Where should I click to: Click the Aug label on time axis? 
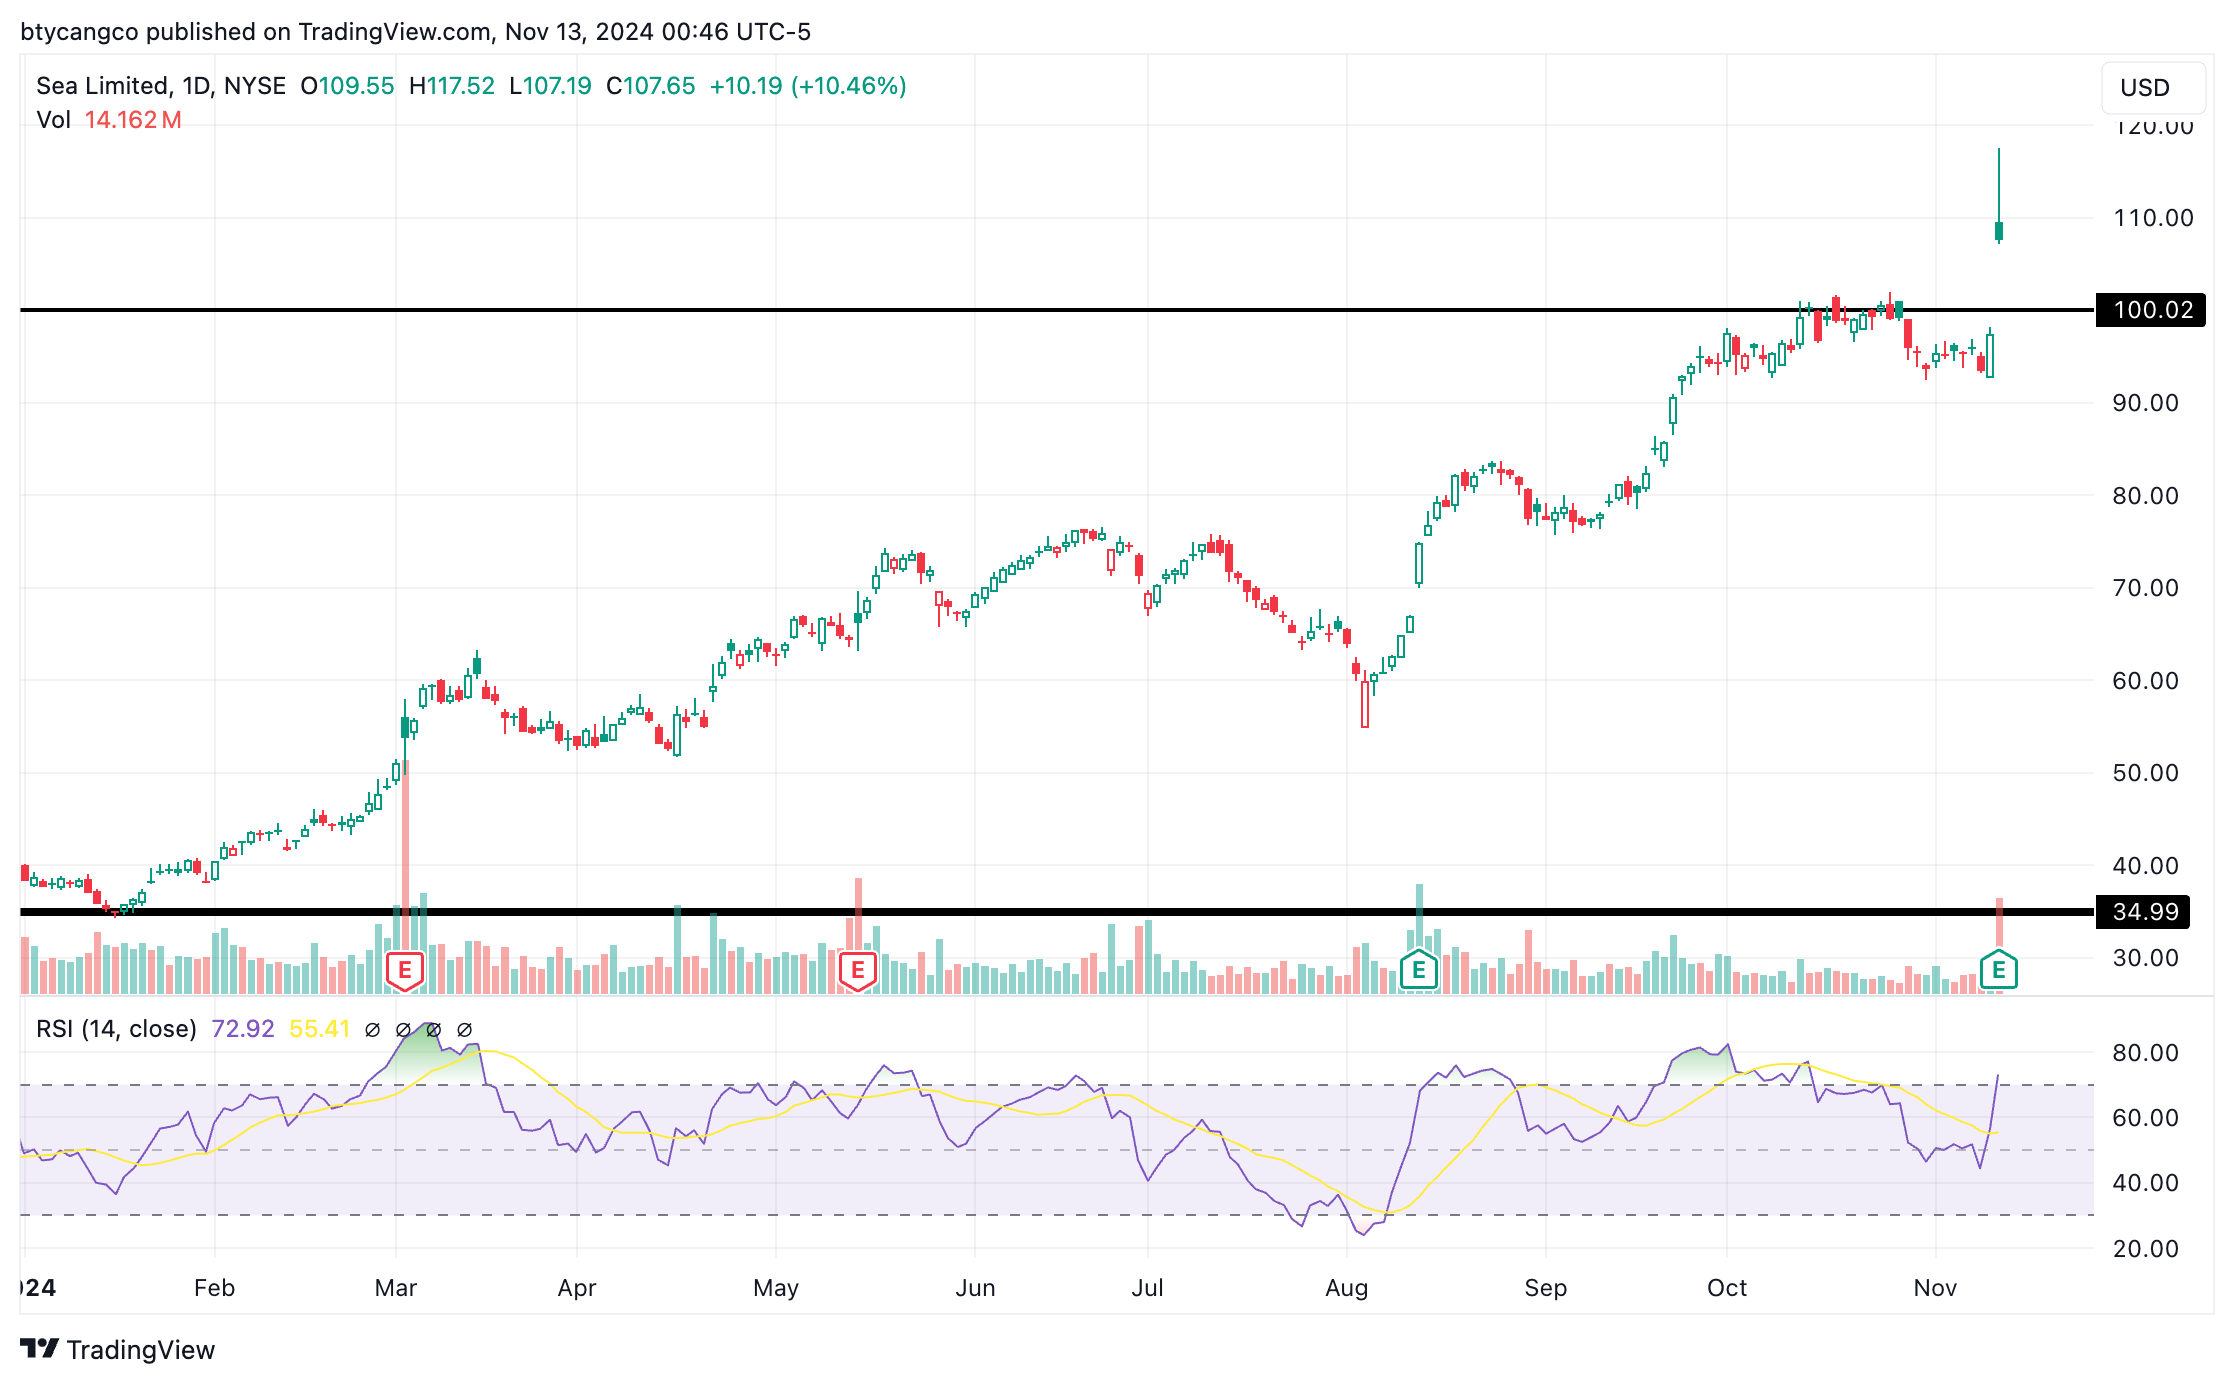pos(1346,1287)
